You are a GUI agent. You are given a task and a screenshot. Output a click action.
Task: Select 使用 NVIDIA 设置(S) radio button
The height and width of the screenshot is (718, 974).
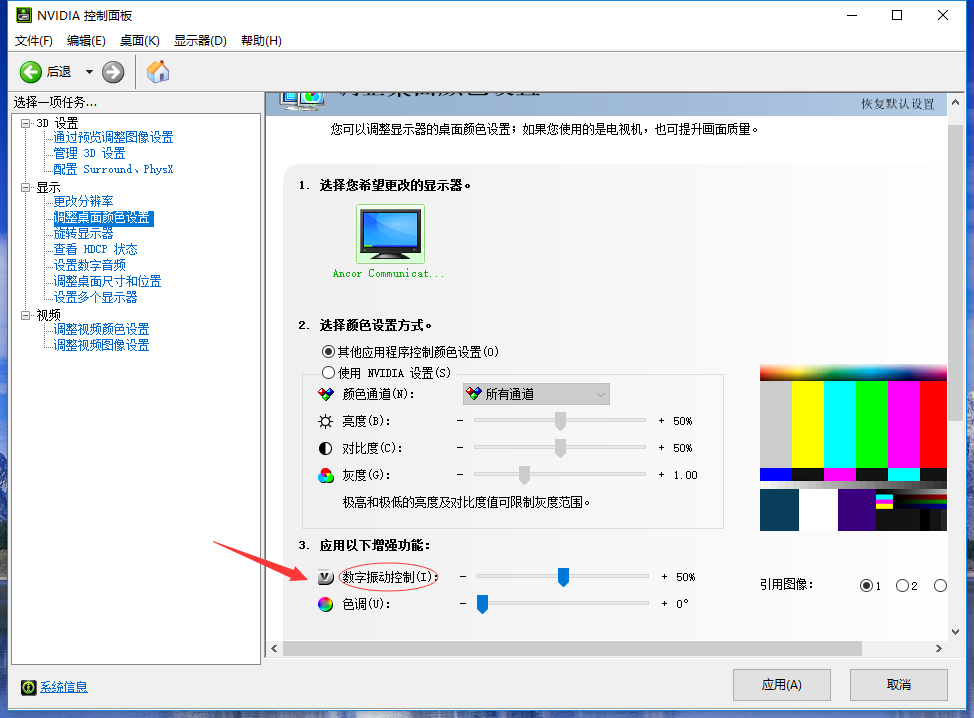pyautogui.click(x=329, y=373)
